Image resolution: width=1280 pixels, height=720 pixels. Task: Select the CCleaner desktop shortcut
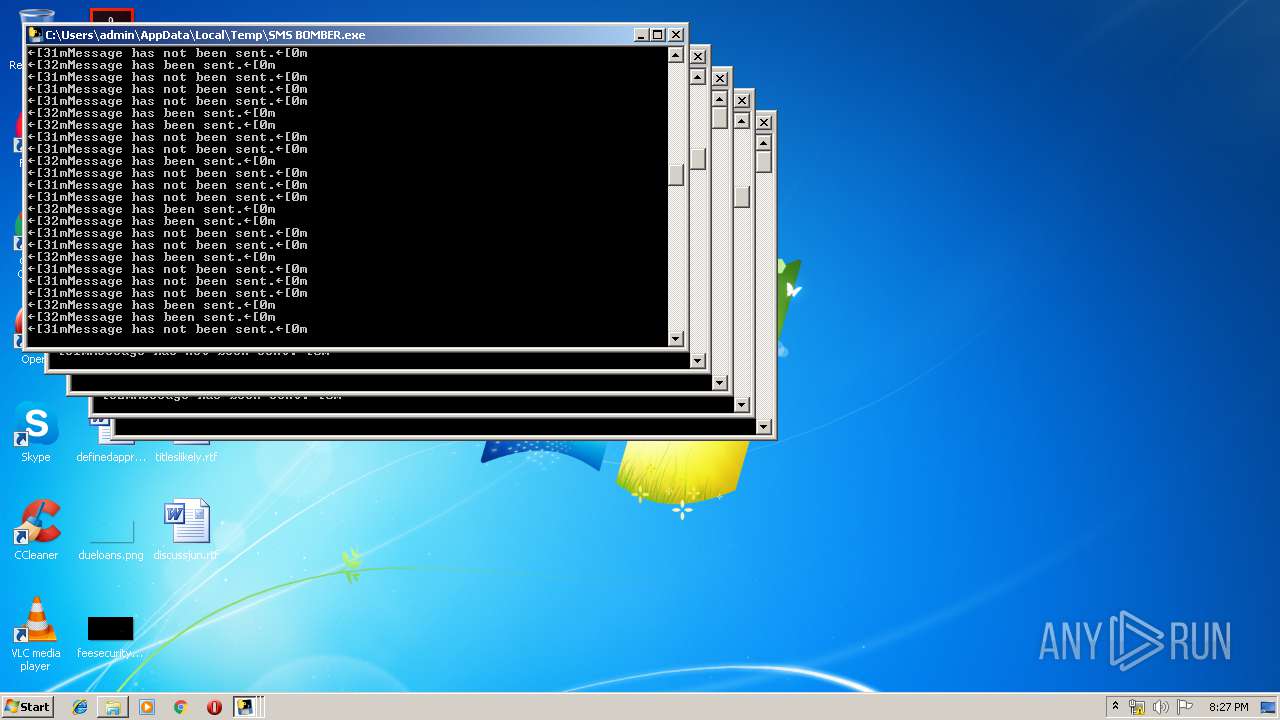36,530
